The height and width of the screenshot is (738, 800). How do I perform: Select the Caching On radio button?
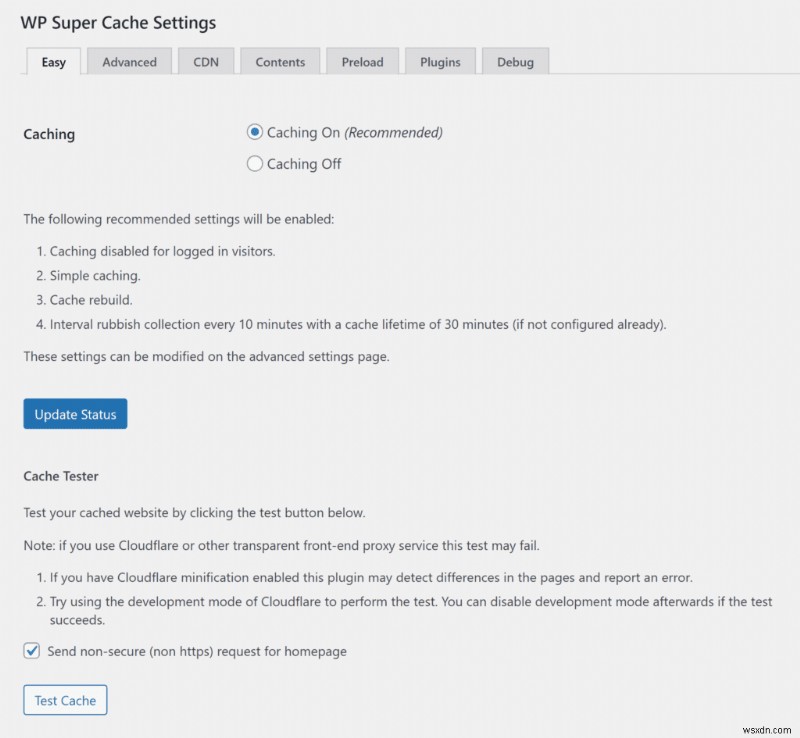[x=255, y=131]
